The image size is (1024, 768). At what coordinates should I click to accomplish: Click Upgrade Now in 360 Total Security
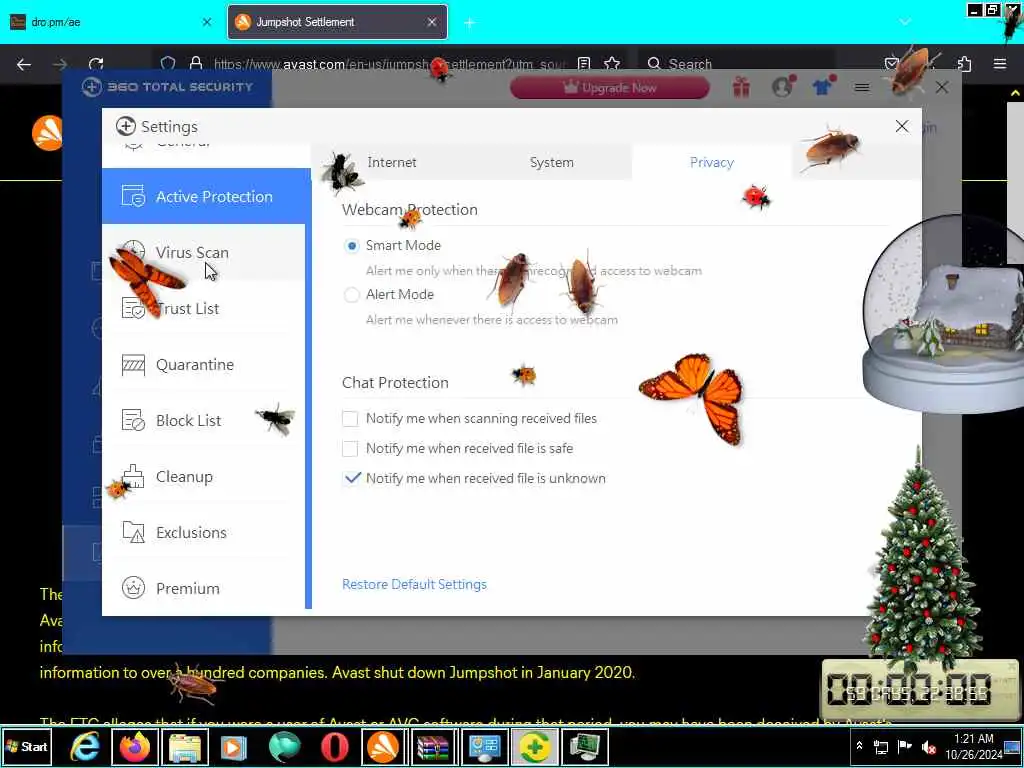point(609,88)
